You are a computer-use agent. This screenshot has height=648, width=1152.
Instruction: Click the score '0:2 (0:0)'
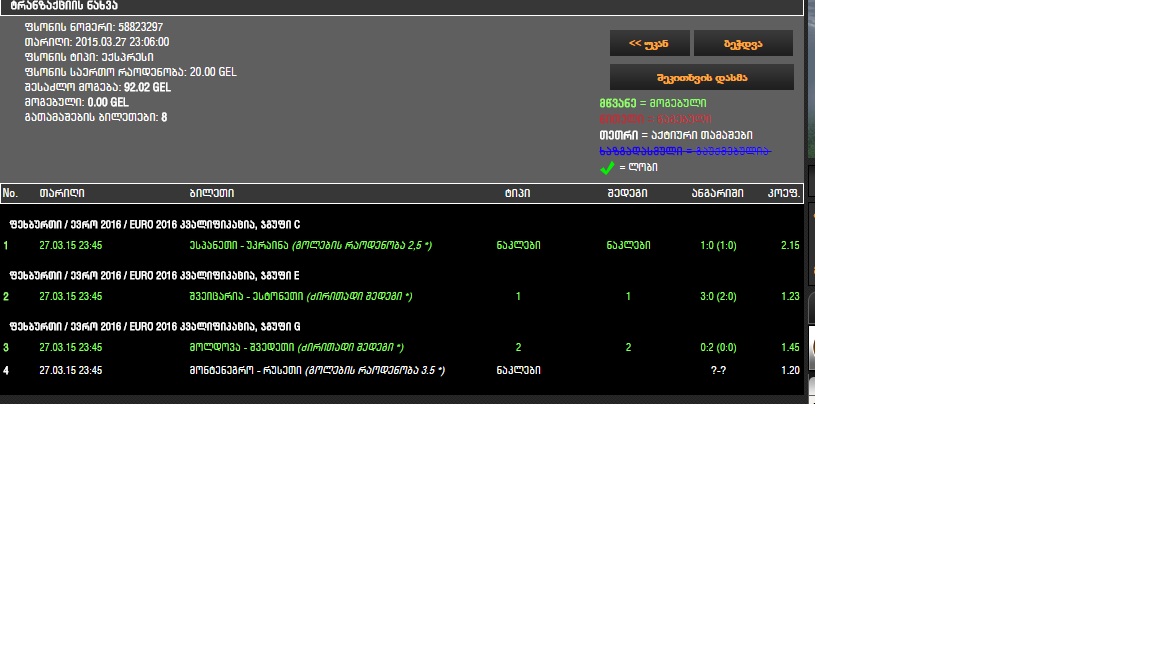click(718, 348)
